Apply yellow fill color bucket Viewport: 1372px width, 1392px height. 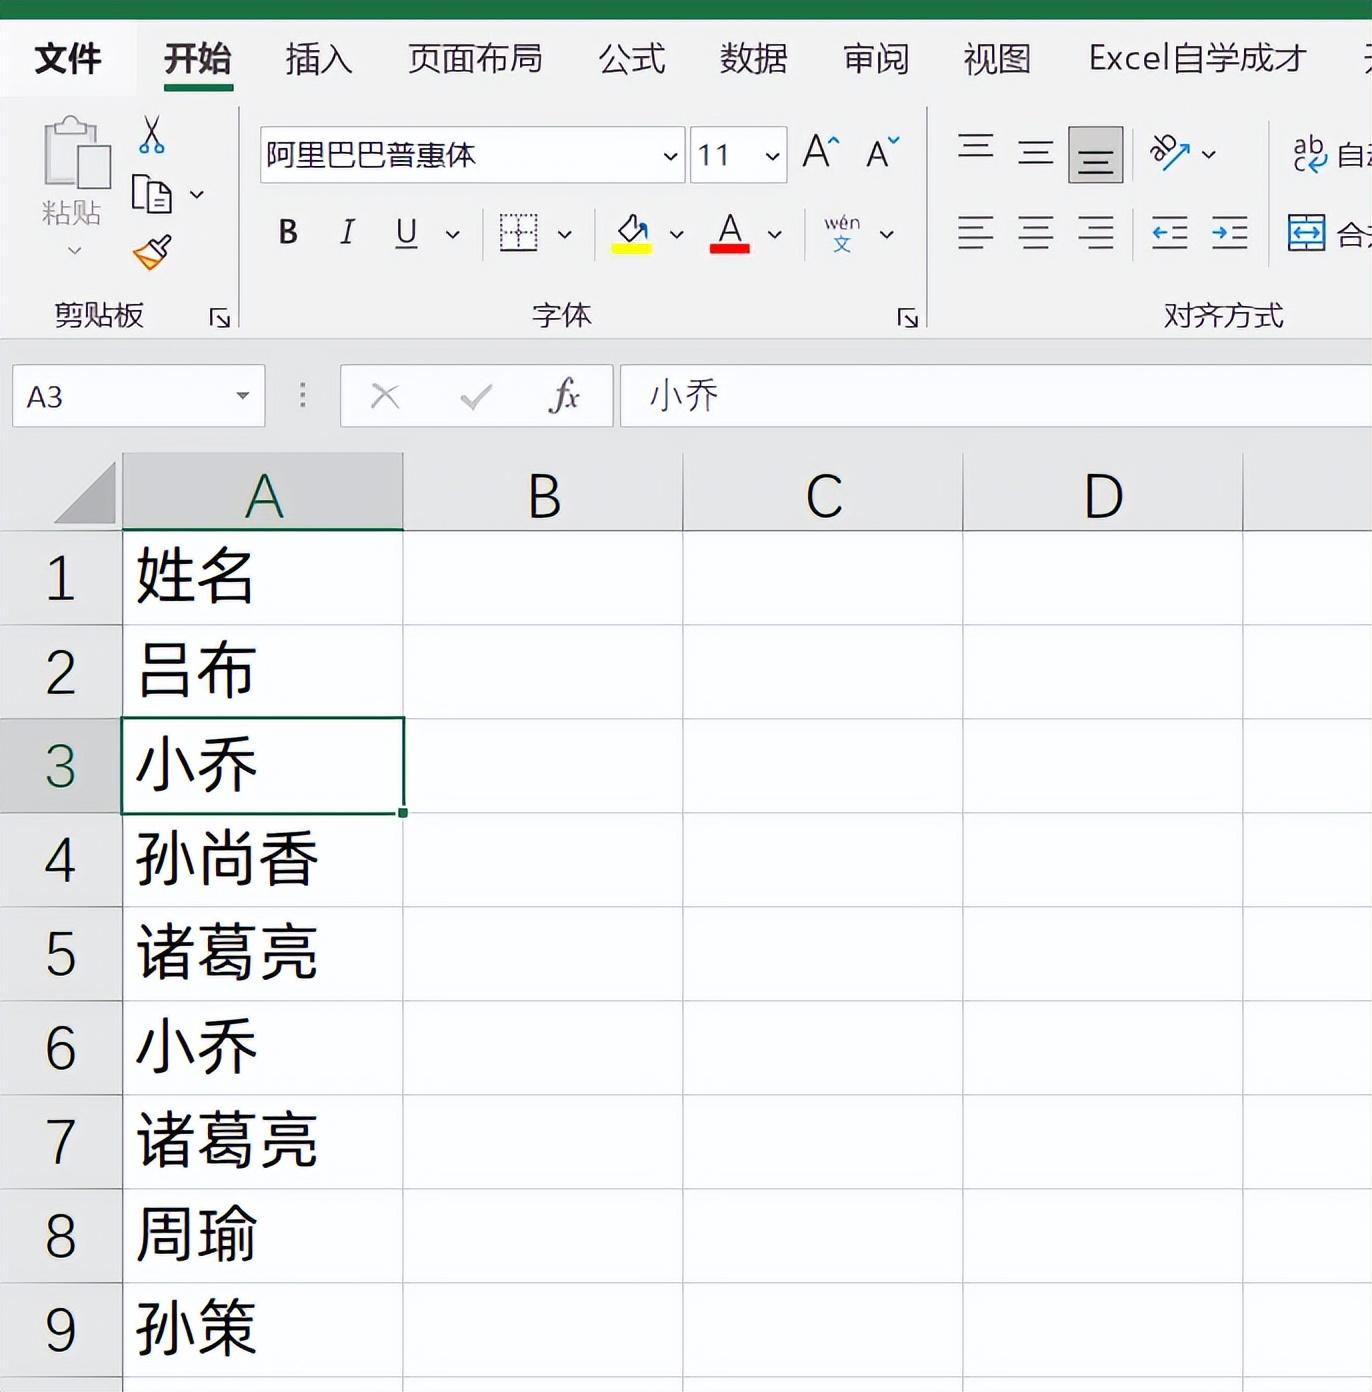pyautogui.click(x=632, y=233)
